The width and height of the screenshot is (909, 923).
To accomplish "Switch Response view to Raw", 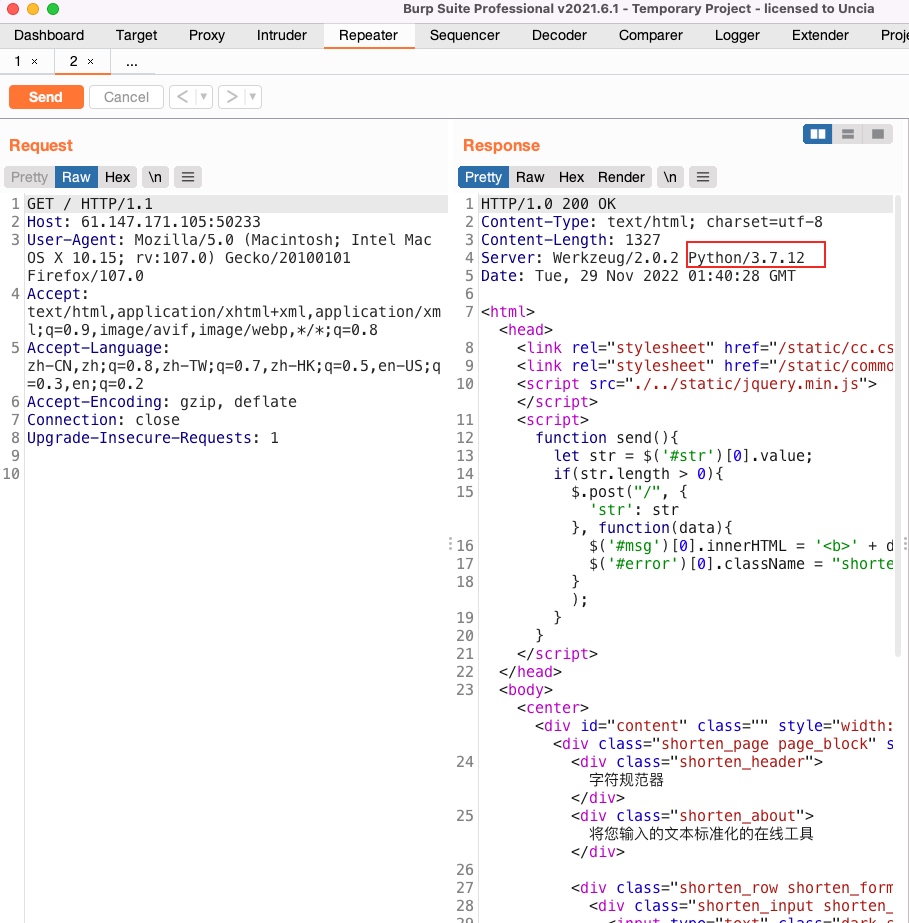I will point(530,177).
